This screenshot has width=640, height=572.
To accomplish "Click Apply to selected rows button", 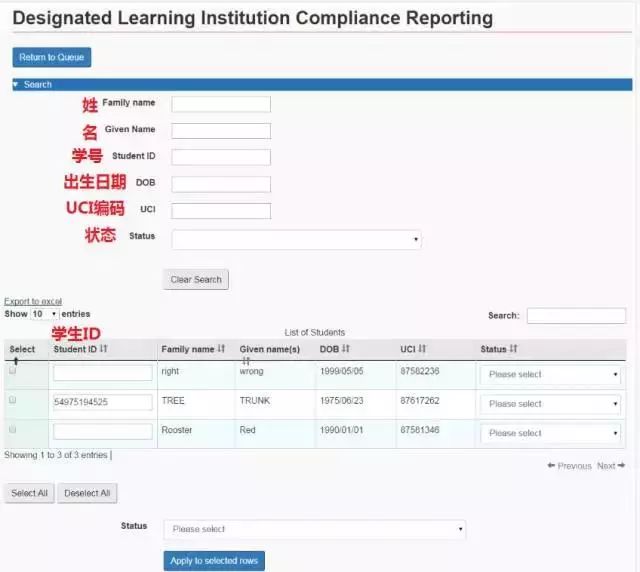I will (x=214, y=561).
